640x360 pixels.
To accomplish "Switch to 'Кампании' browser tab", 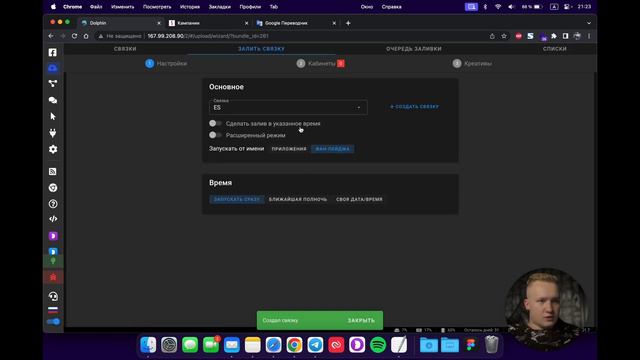I will pyautogui.click(x=208, y=23).
